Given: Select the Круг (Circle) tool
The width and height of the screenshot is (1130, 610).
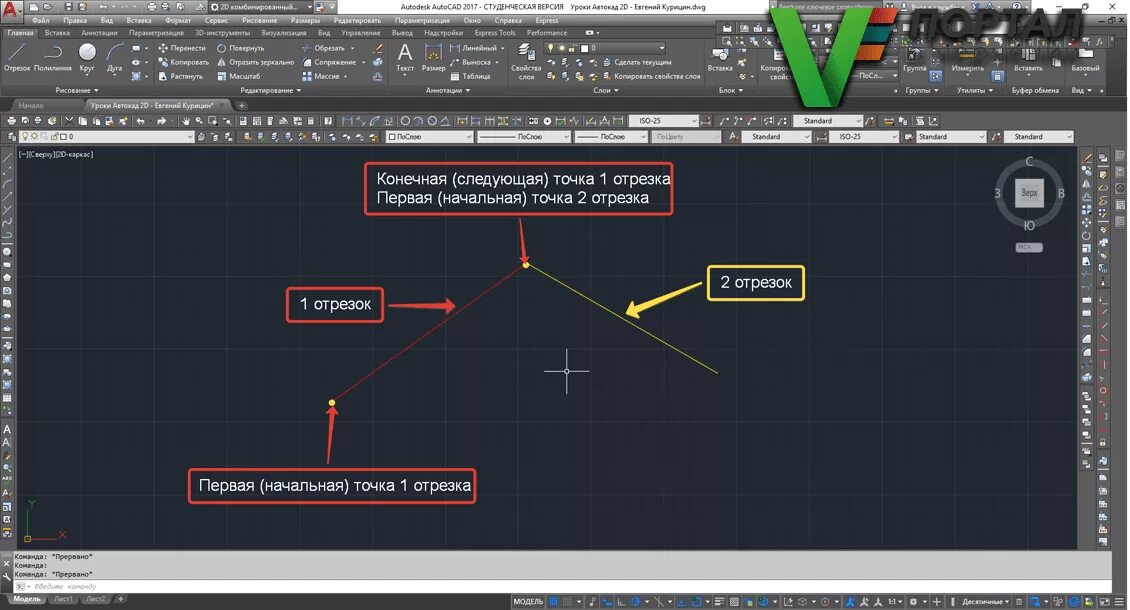Looking at the screenshot, I should (87, 58).
